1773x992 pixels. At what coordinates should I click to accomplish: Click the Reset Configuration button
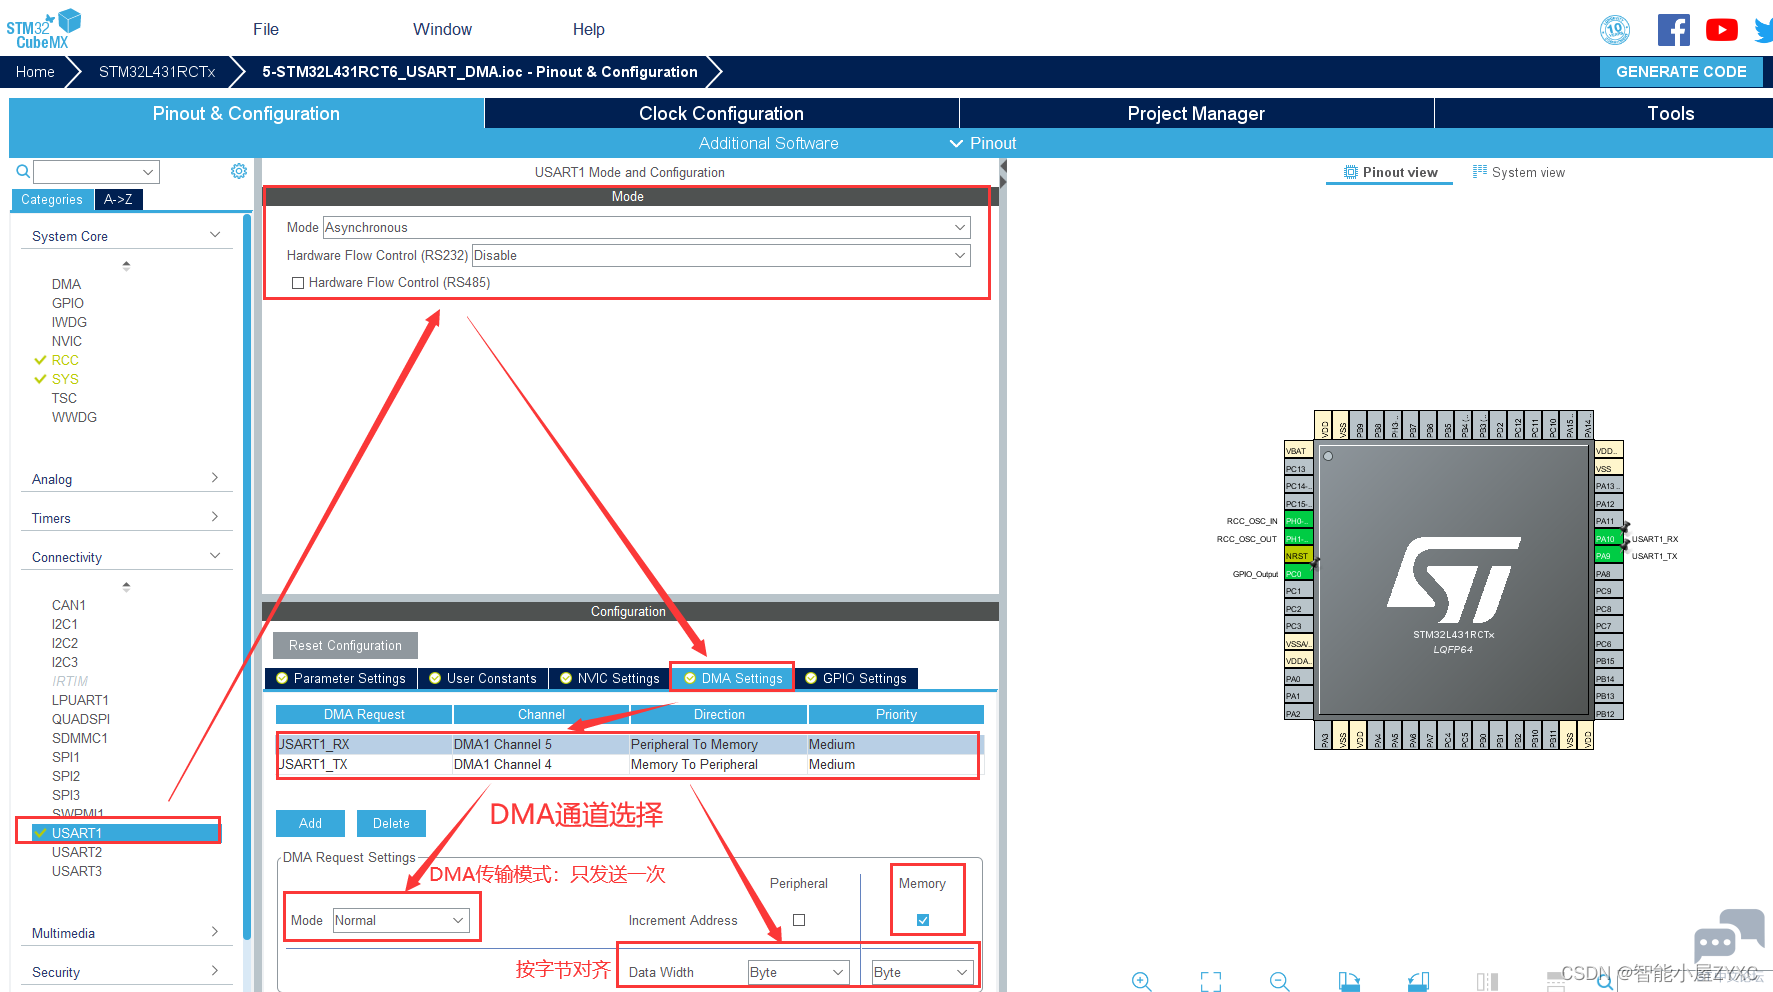pos(346,645)
